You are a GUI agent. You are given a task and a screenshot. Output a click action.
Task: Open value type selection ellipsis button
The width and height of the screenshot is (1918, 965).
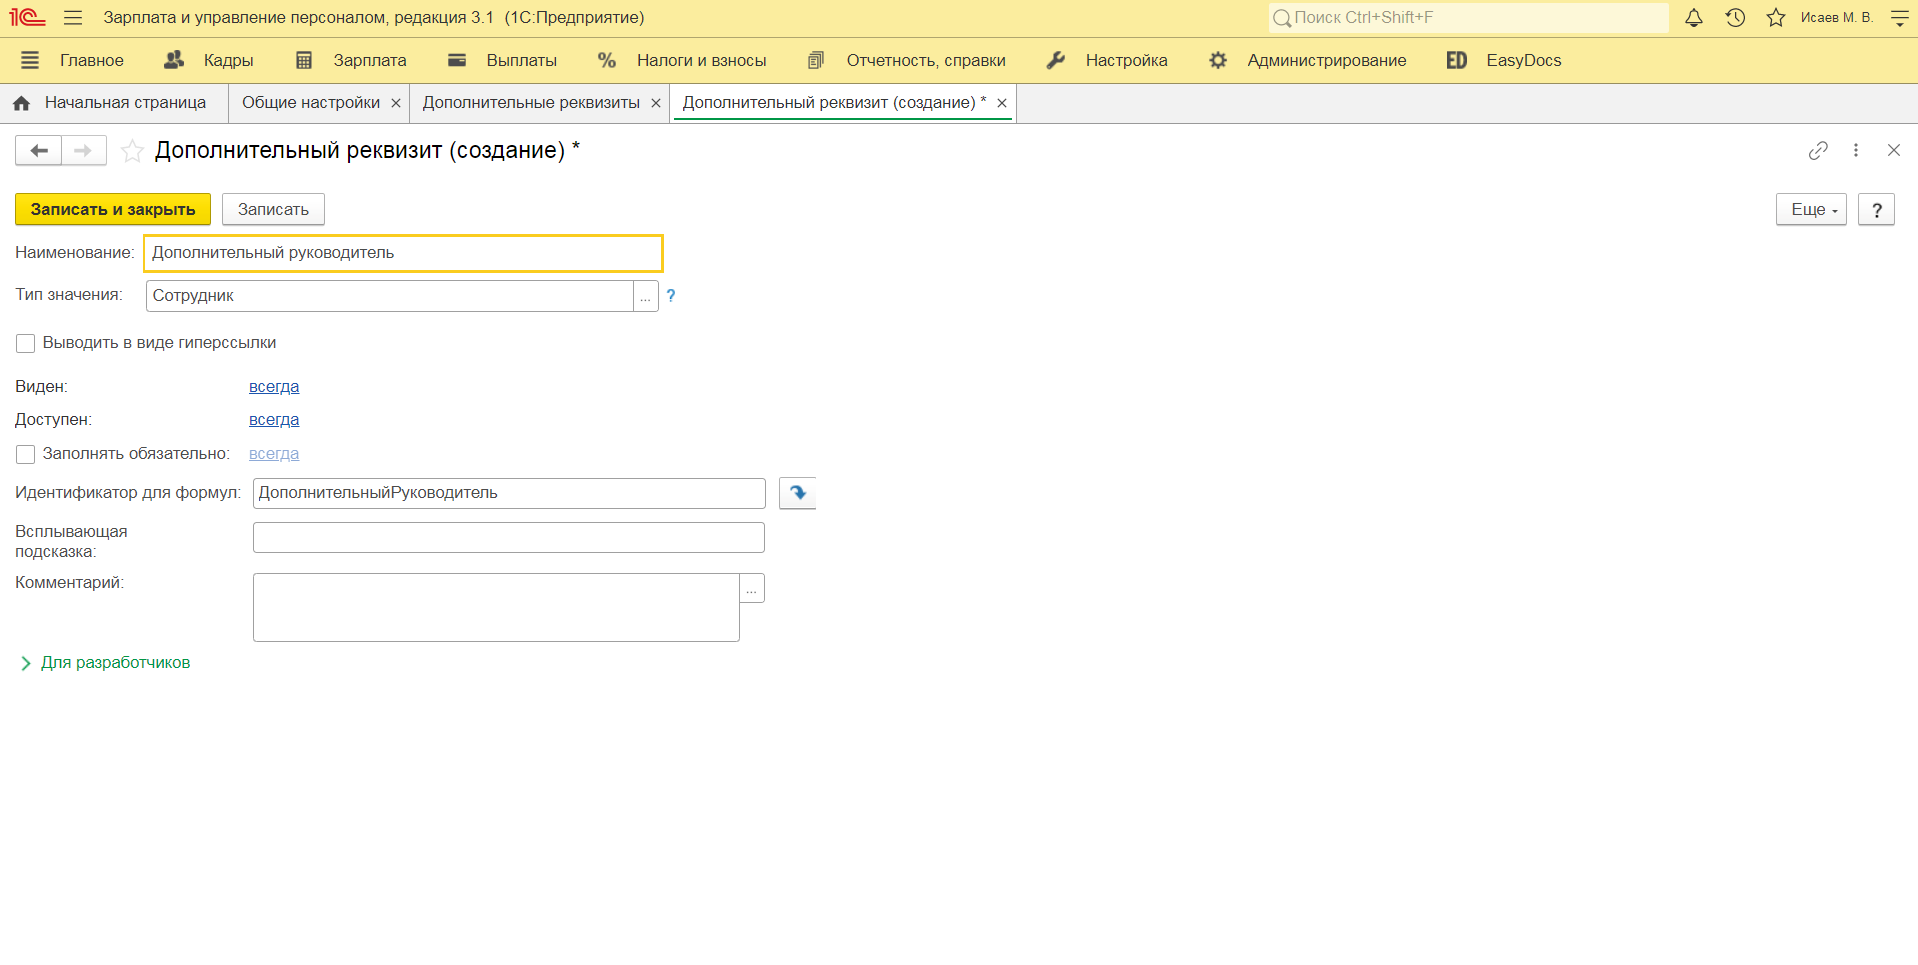coord(646,297)
